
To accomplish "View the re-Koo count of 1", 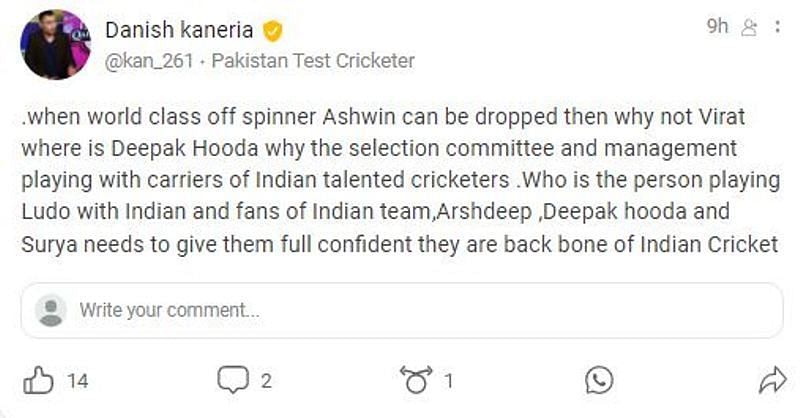I will (450, 381).
